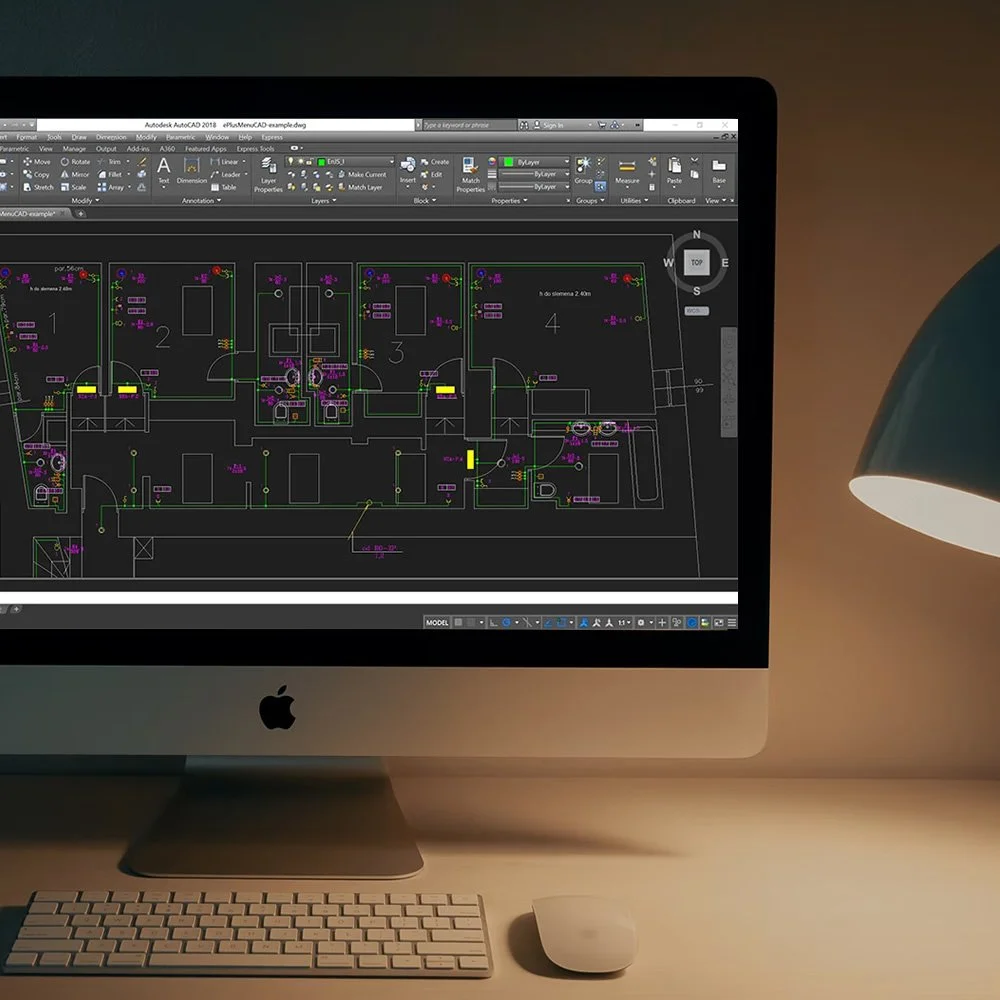Image resolution: width=1000 pixels, height=1000 pixels.
Task: Choose the Array tool
Action: 111,187
